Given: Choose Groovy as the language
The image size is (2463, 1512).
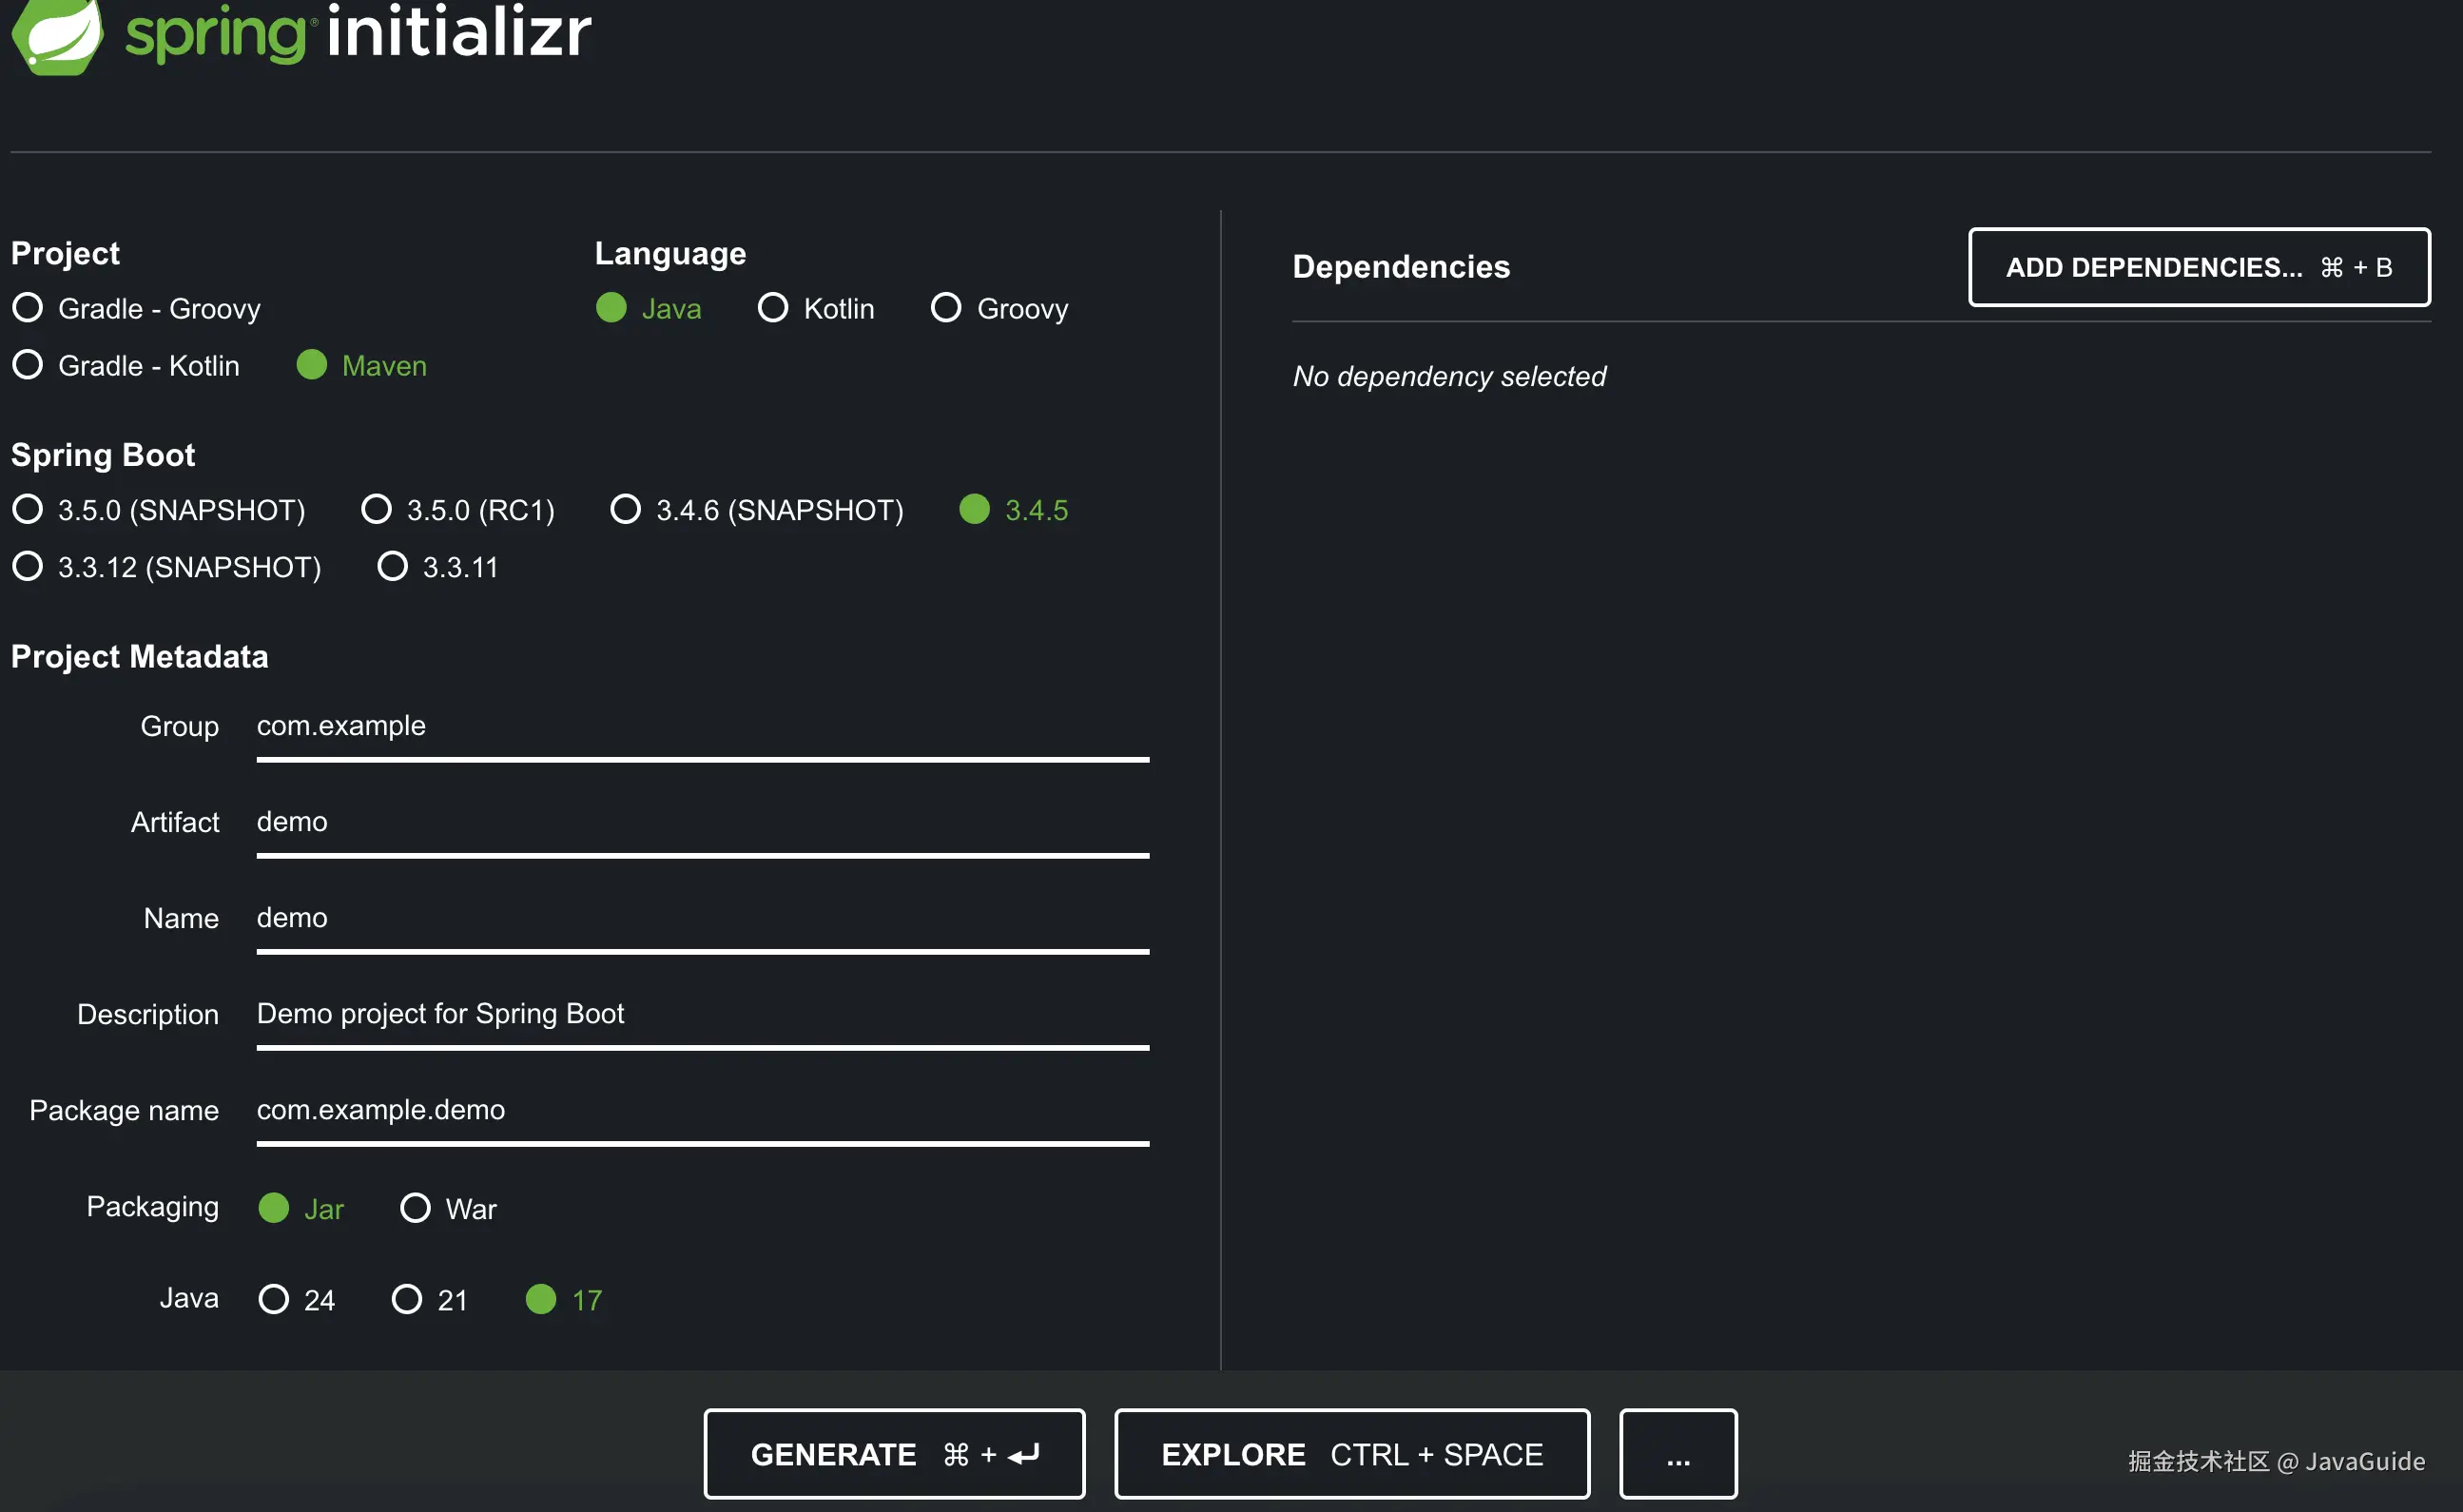Looking at the screenshot, I should point(946,308).
